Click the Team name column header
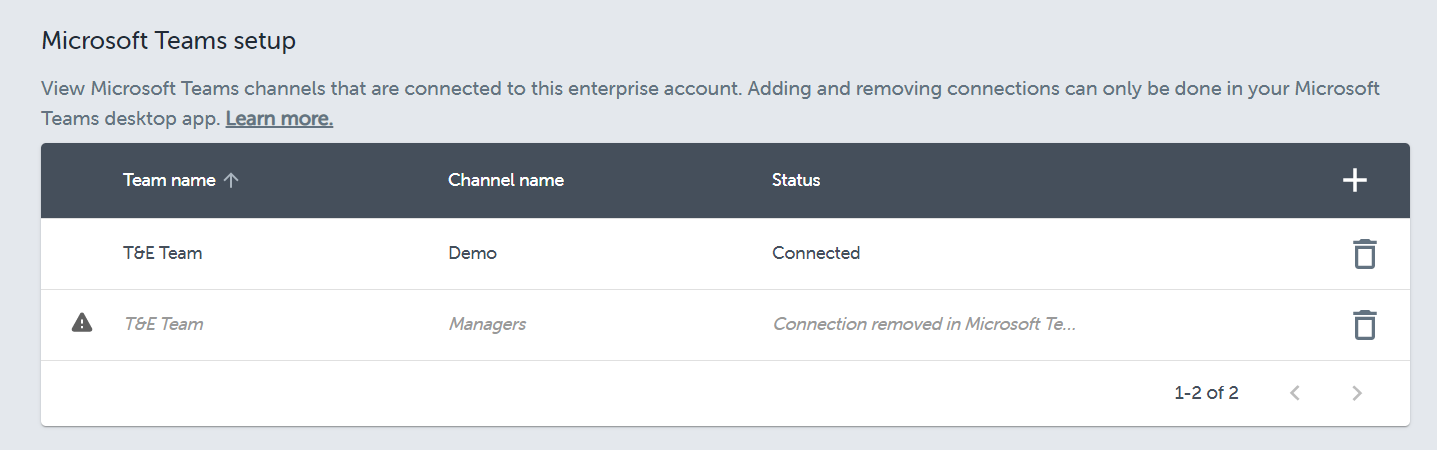This screenshot has height=450, width=1437. (169, 180)
